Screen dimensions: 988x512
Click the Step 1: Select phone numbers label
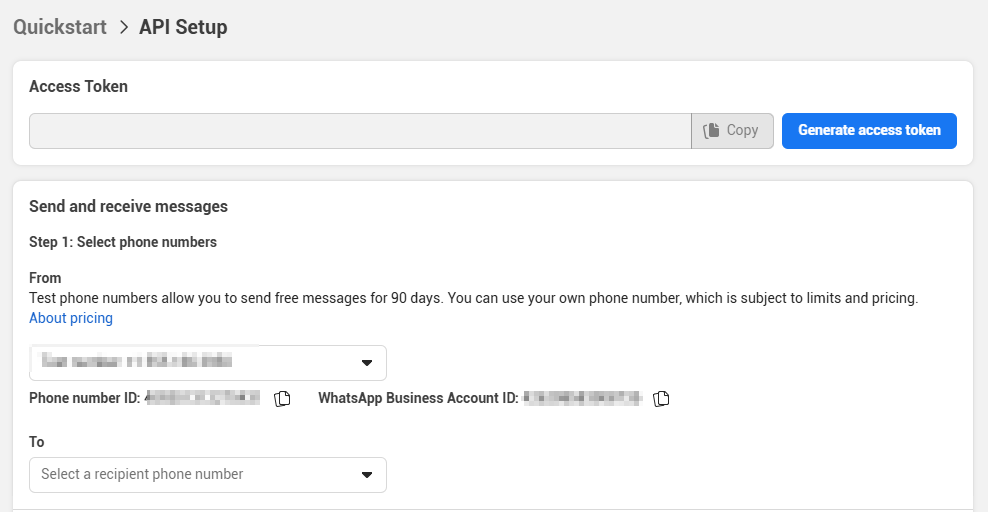pos(123,242)
